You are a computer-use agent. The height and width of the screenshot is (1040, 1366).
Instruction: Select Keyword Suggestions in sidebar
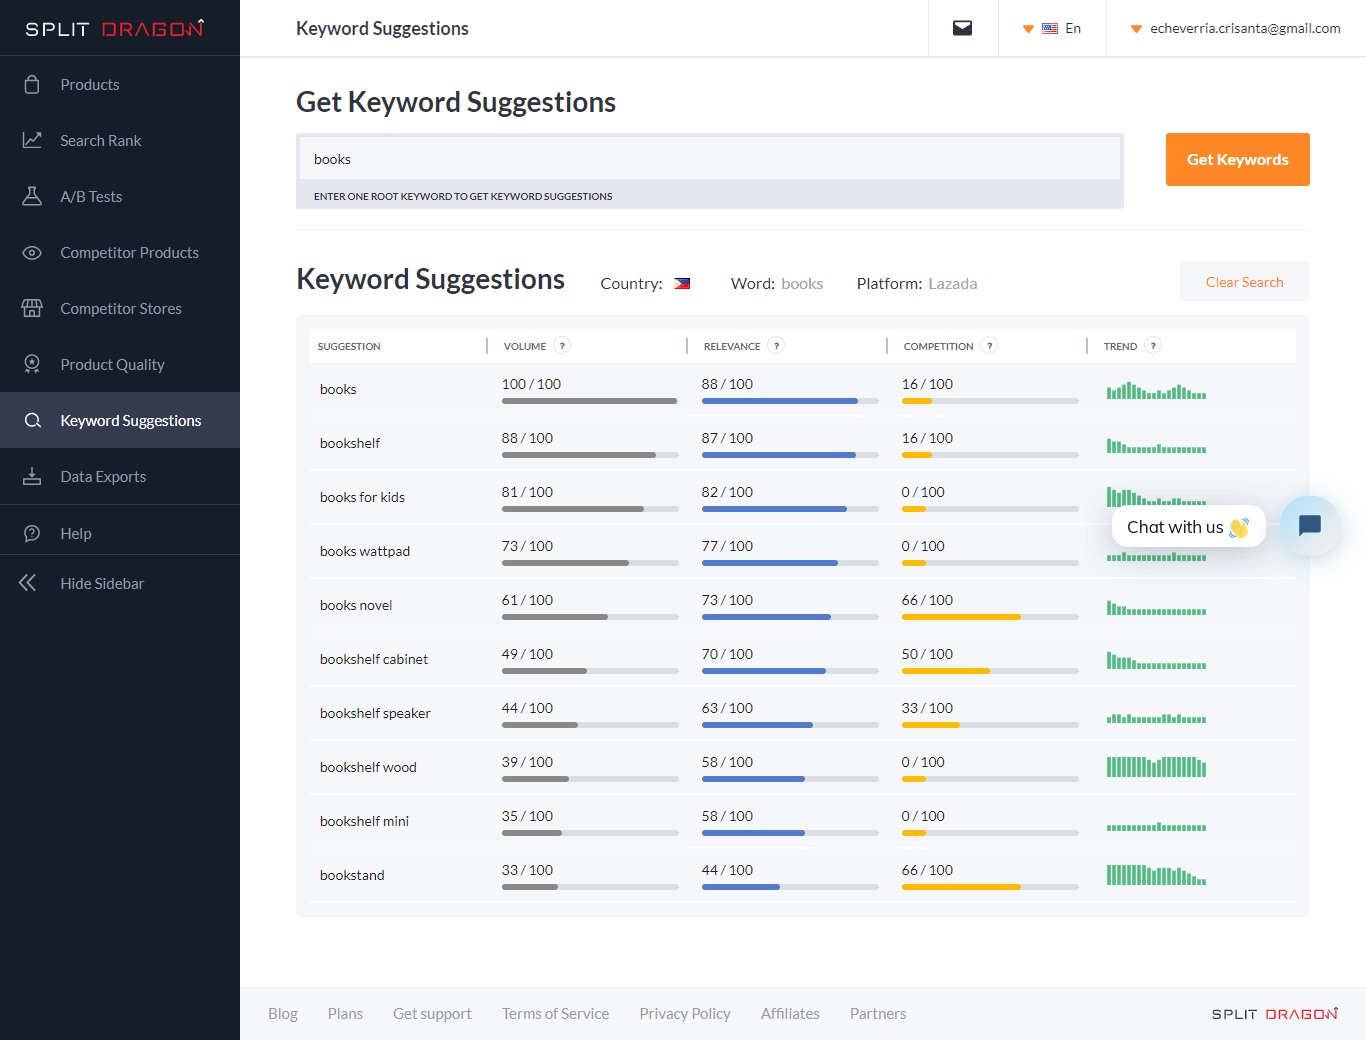(120, 420)
